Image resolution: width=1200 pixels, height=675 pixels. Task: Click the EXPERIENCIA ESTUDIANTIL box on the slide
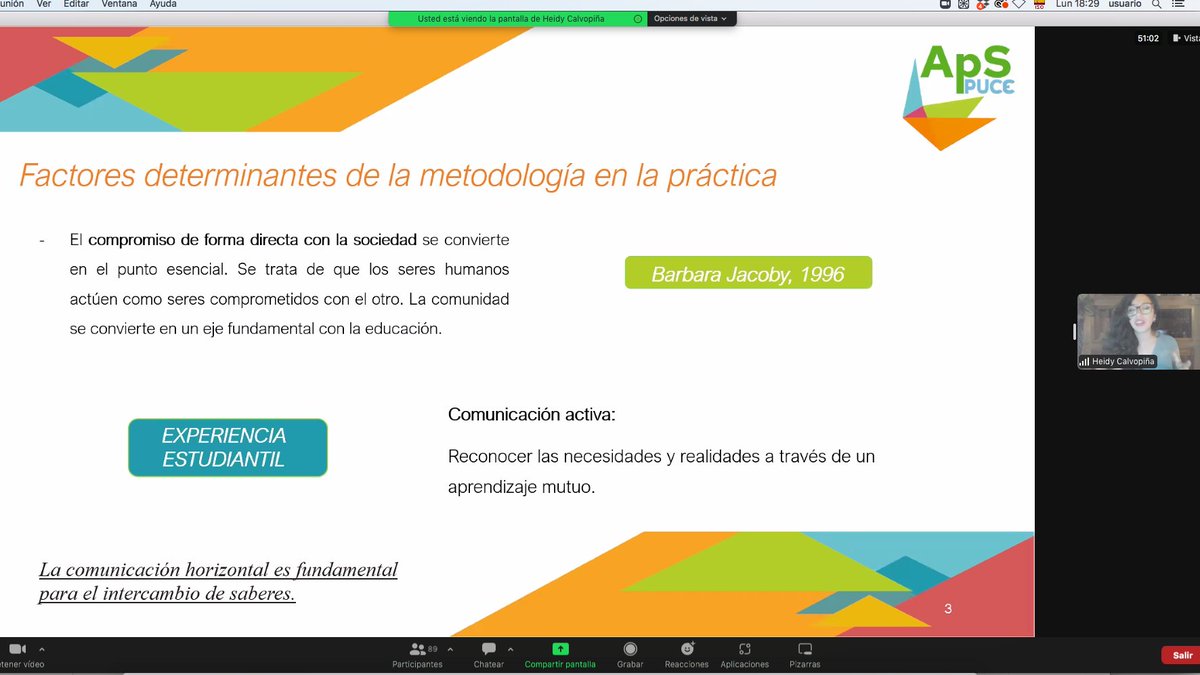228,447
